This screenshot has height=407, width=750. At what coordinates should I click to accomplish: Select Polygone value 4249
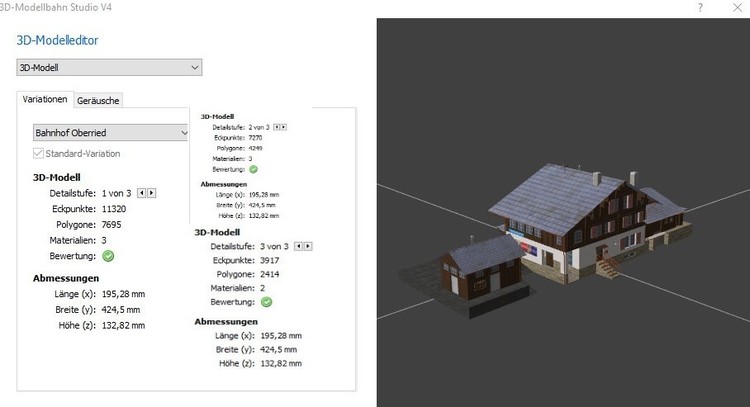(255, 148)
